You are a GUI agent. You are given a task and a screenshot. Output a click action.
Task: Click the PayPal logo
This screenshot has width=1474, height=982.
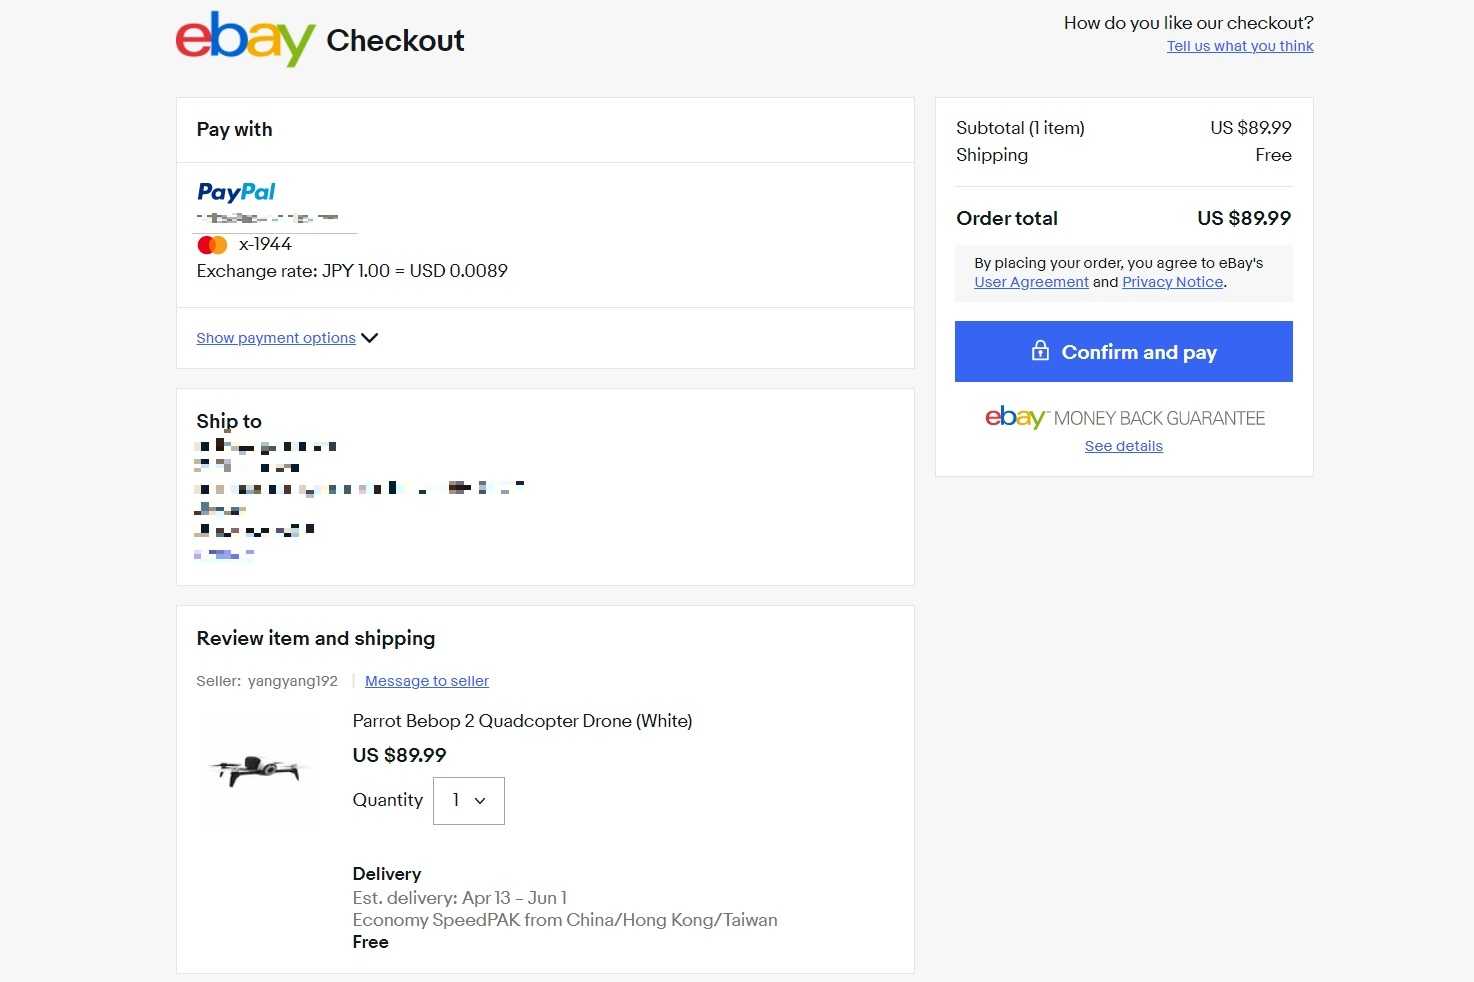click(236, 192)
